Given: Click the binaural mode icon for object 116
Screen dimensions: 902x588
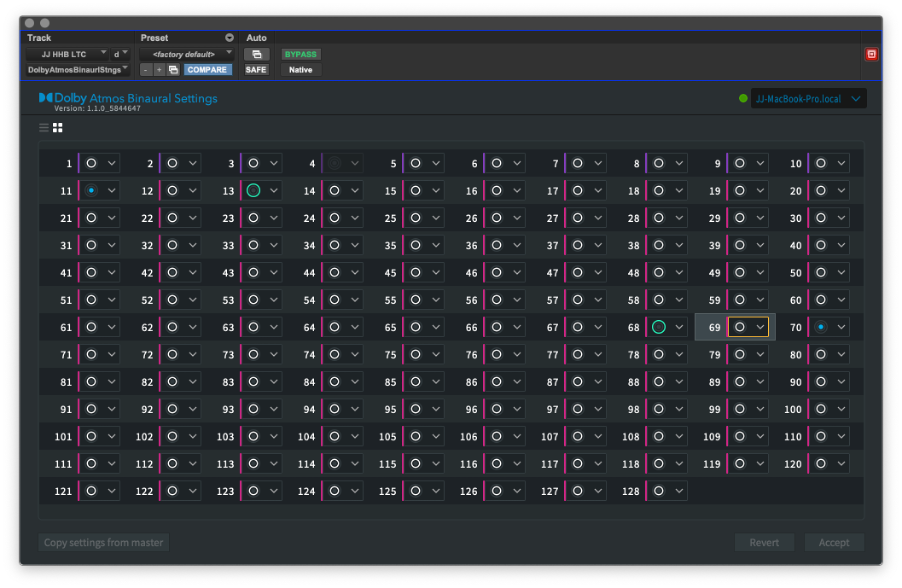Looking at the screenshot, I should pyautogui.click(x=496, y=464).
